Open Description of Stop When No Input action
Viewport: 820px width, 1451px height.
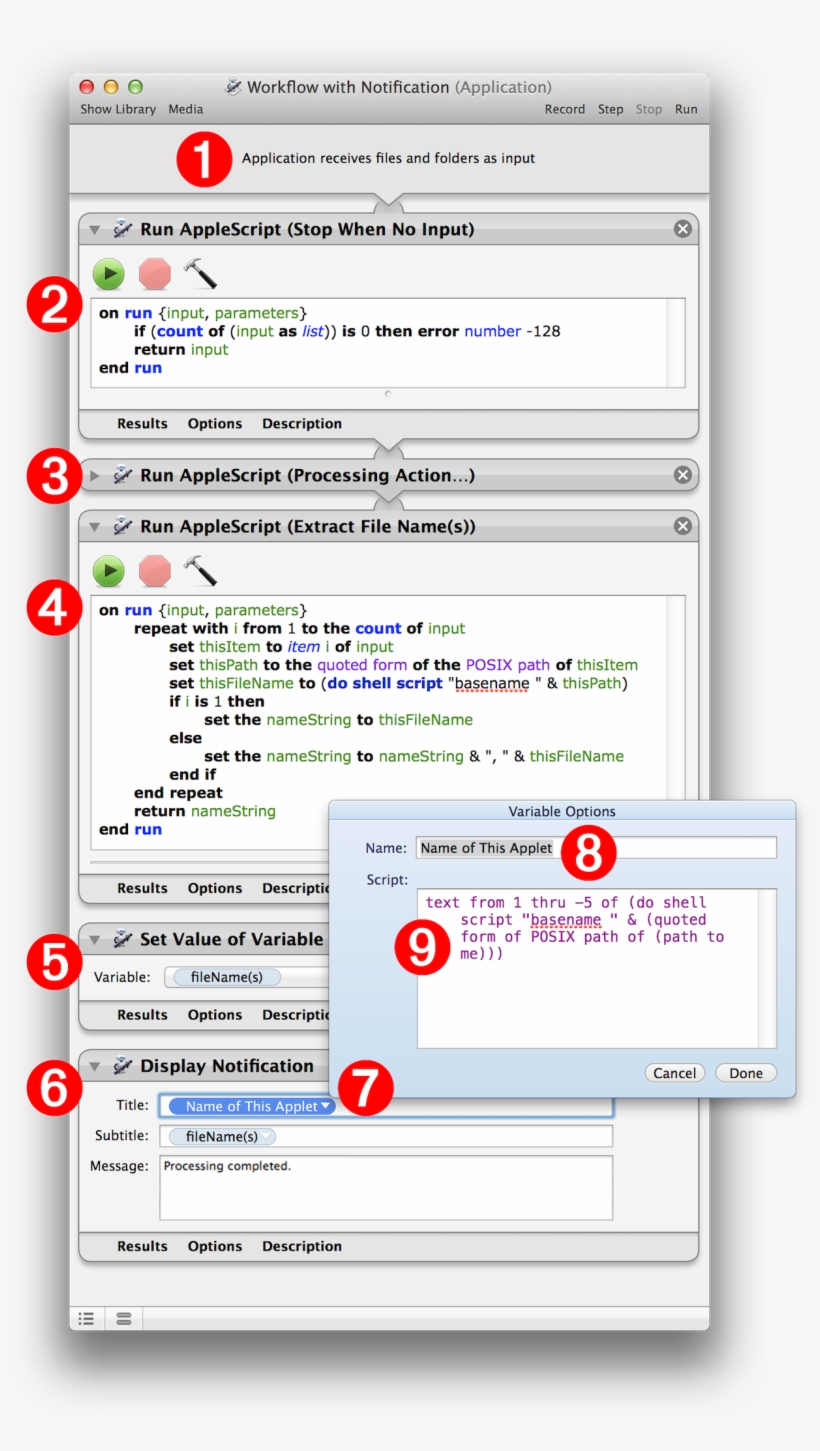click(x=302, y=424)
